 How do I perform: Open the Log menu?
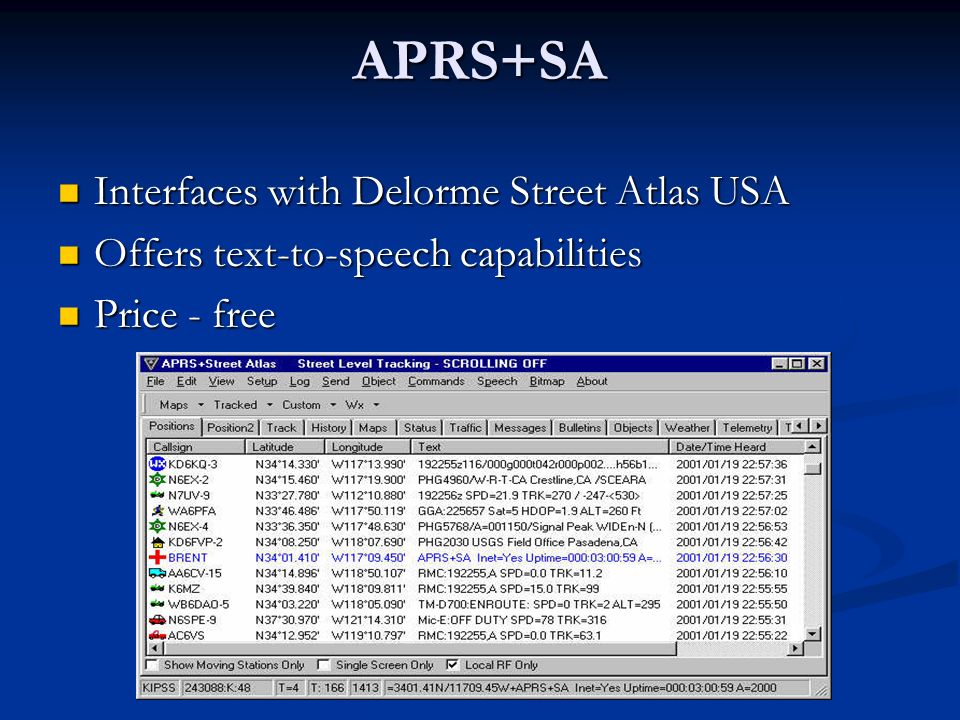tap(299, 381)
